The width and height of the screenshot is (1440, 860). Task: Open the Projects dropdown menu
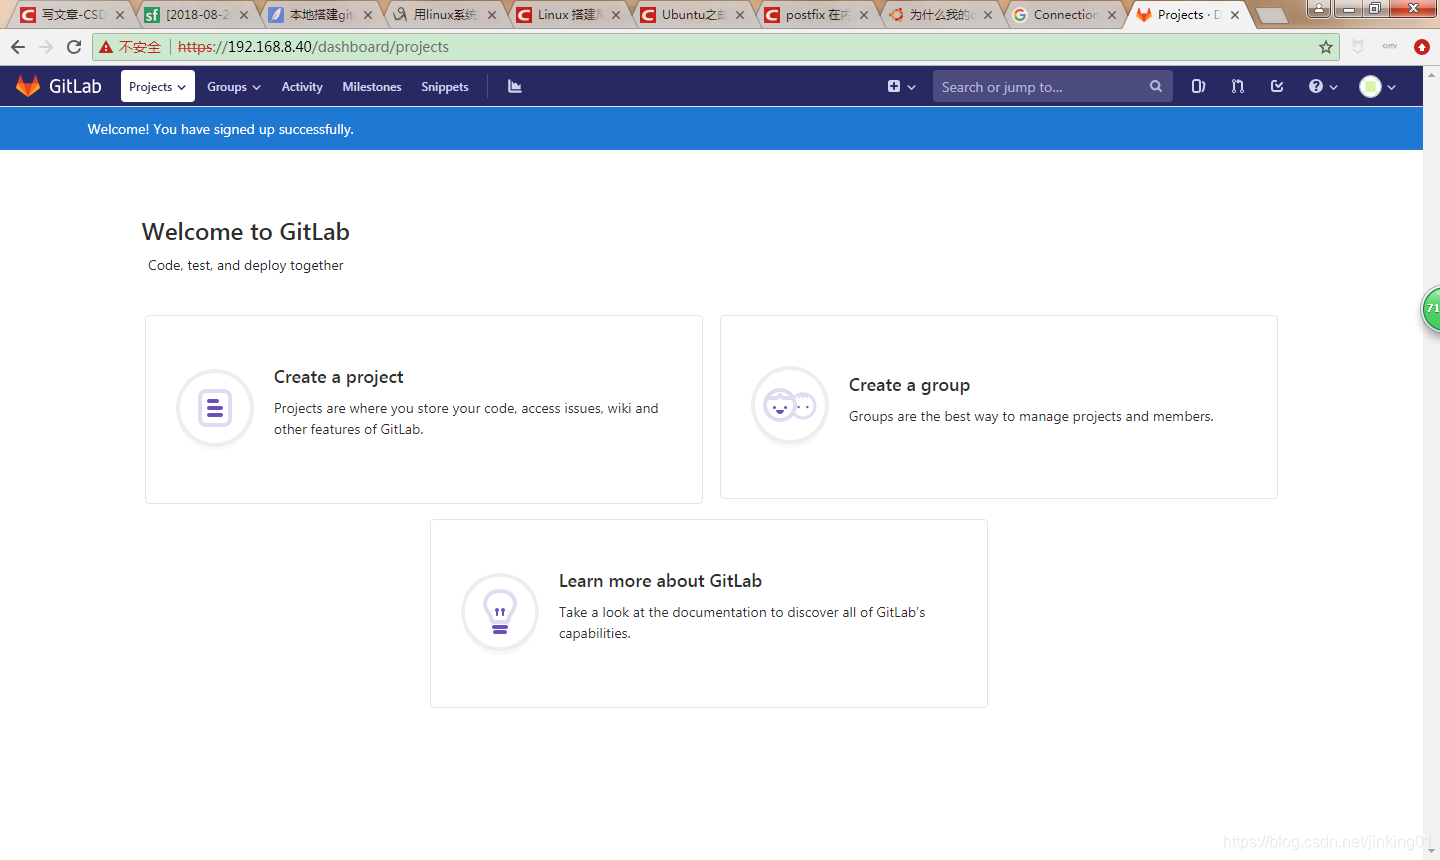(x=157, y=87)
